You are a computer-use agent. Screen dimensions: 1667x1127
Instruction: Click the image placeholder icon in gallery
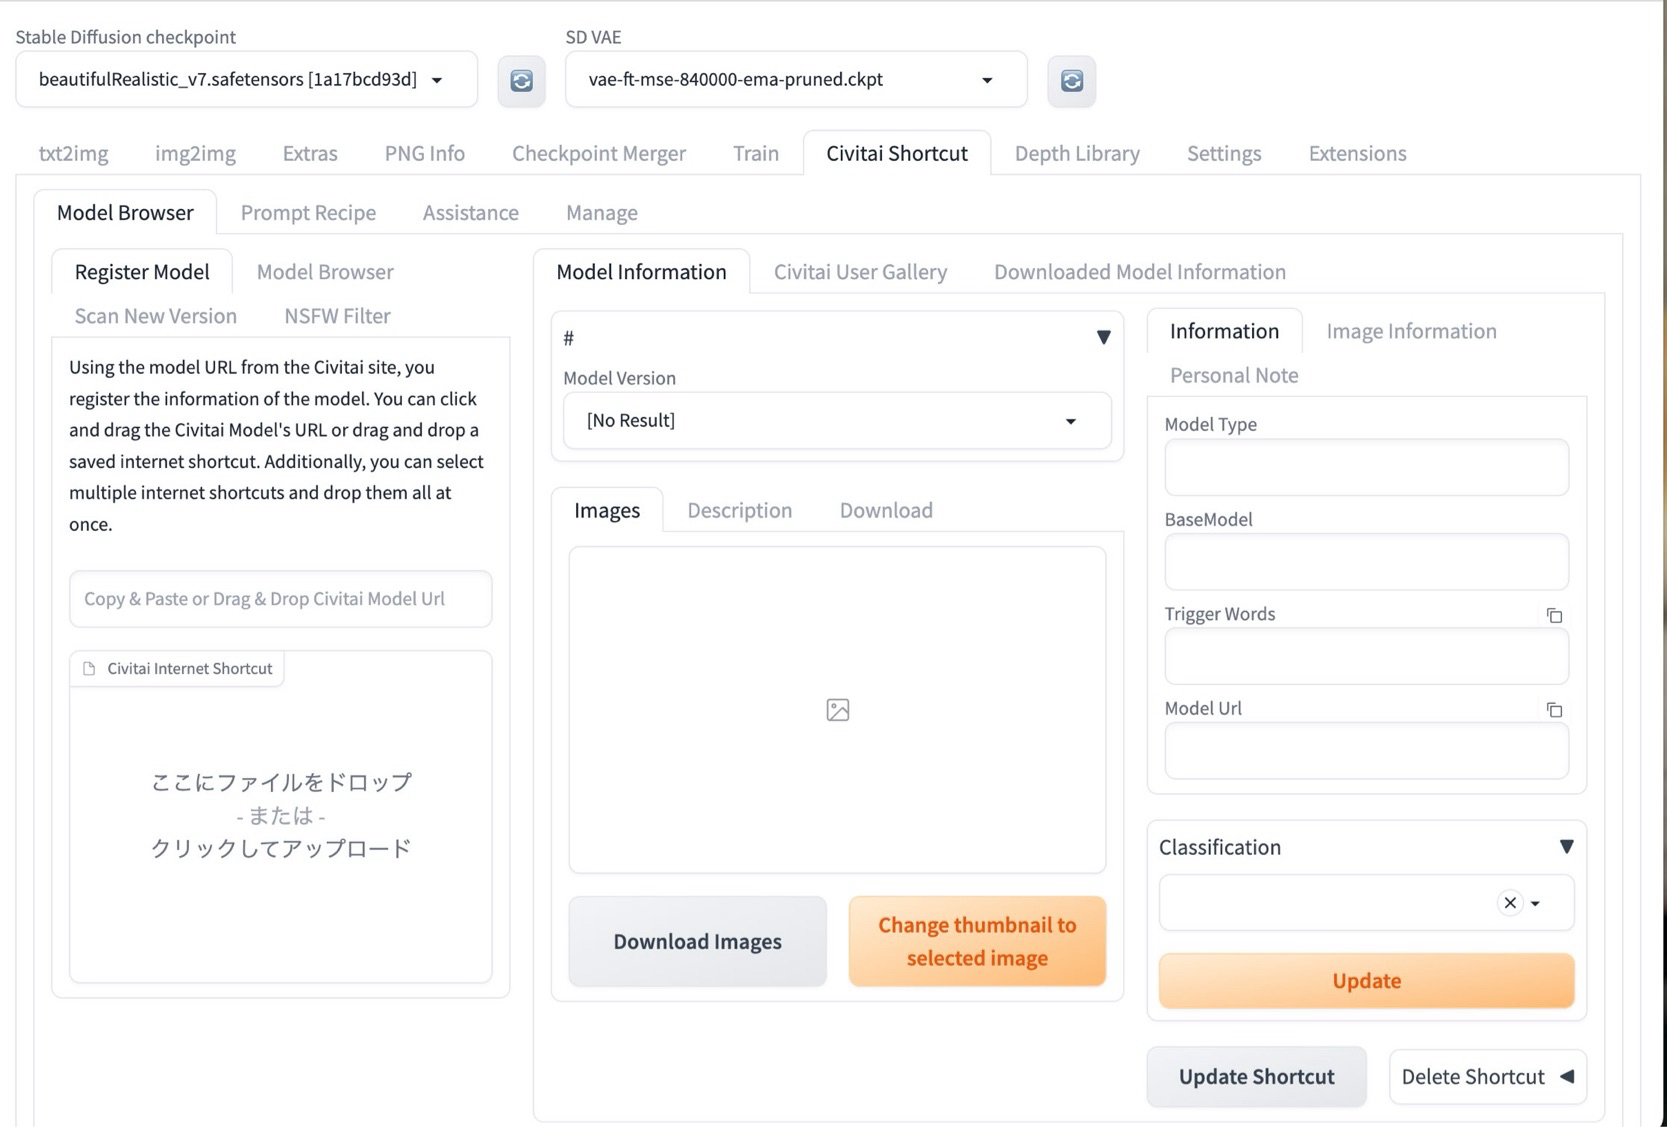click(x=838, y=710)
